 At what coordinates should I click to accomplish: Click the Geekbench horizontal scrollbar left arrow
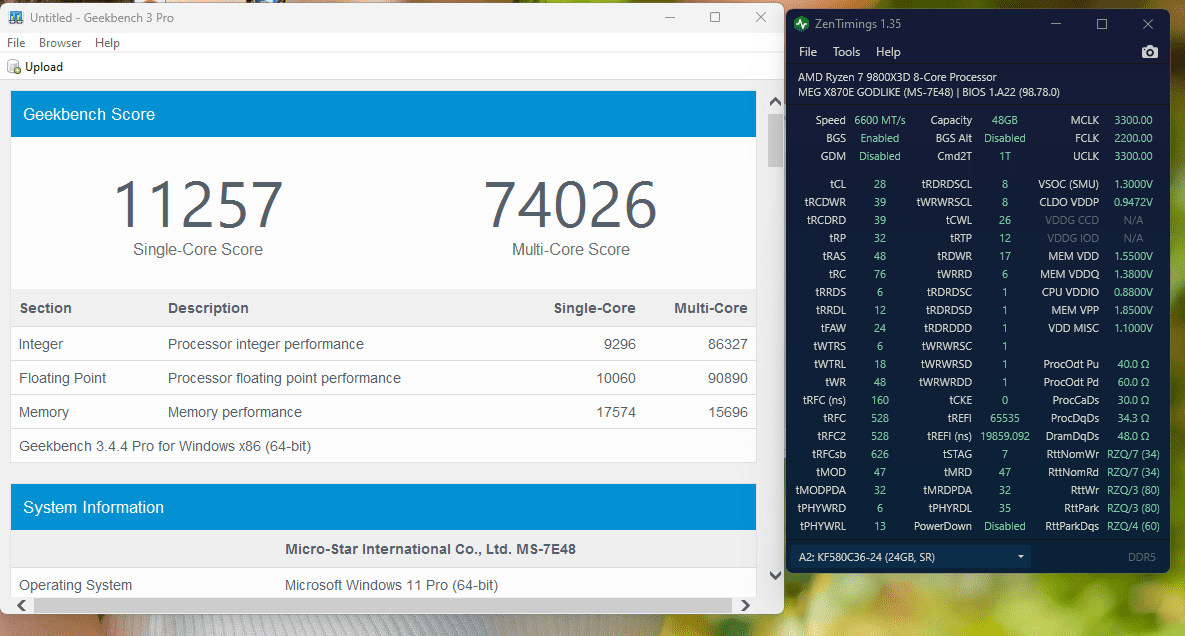(21, 605)
